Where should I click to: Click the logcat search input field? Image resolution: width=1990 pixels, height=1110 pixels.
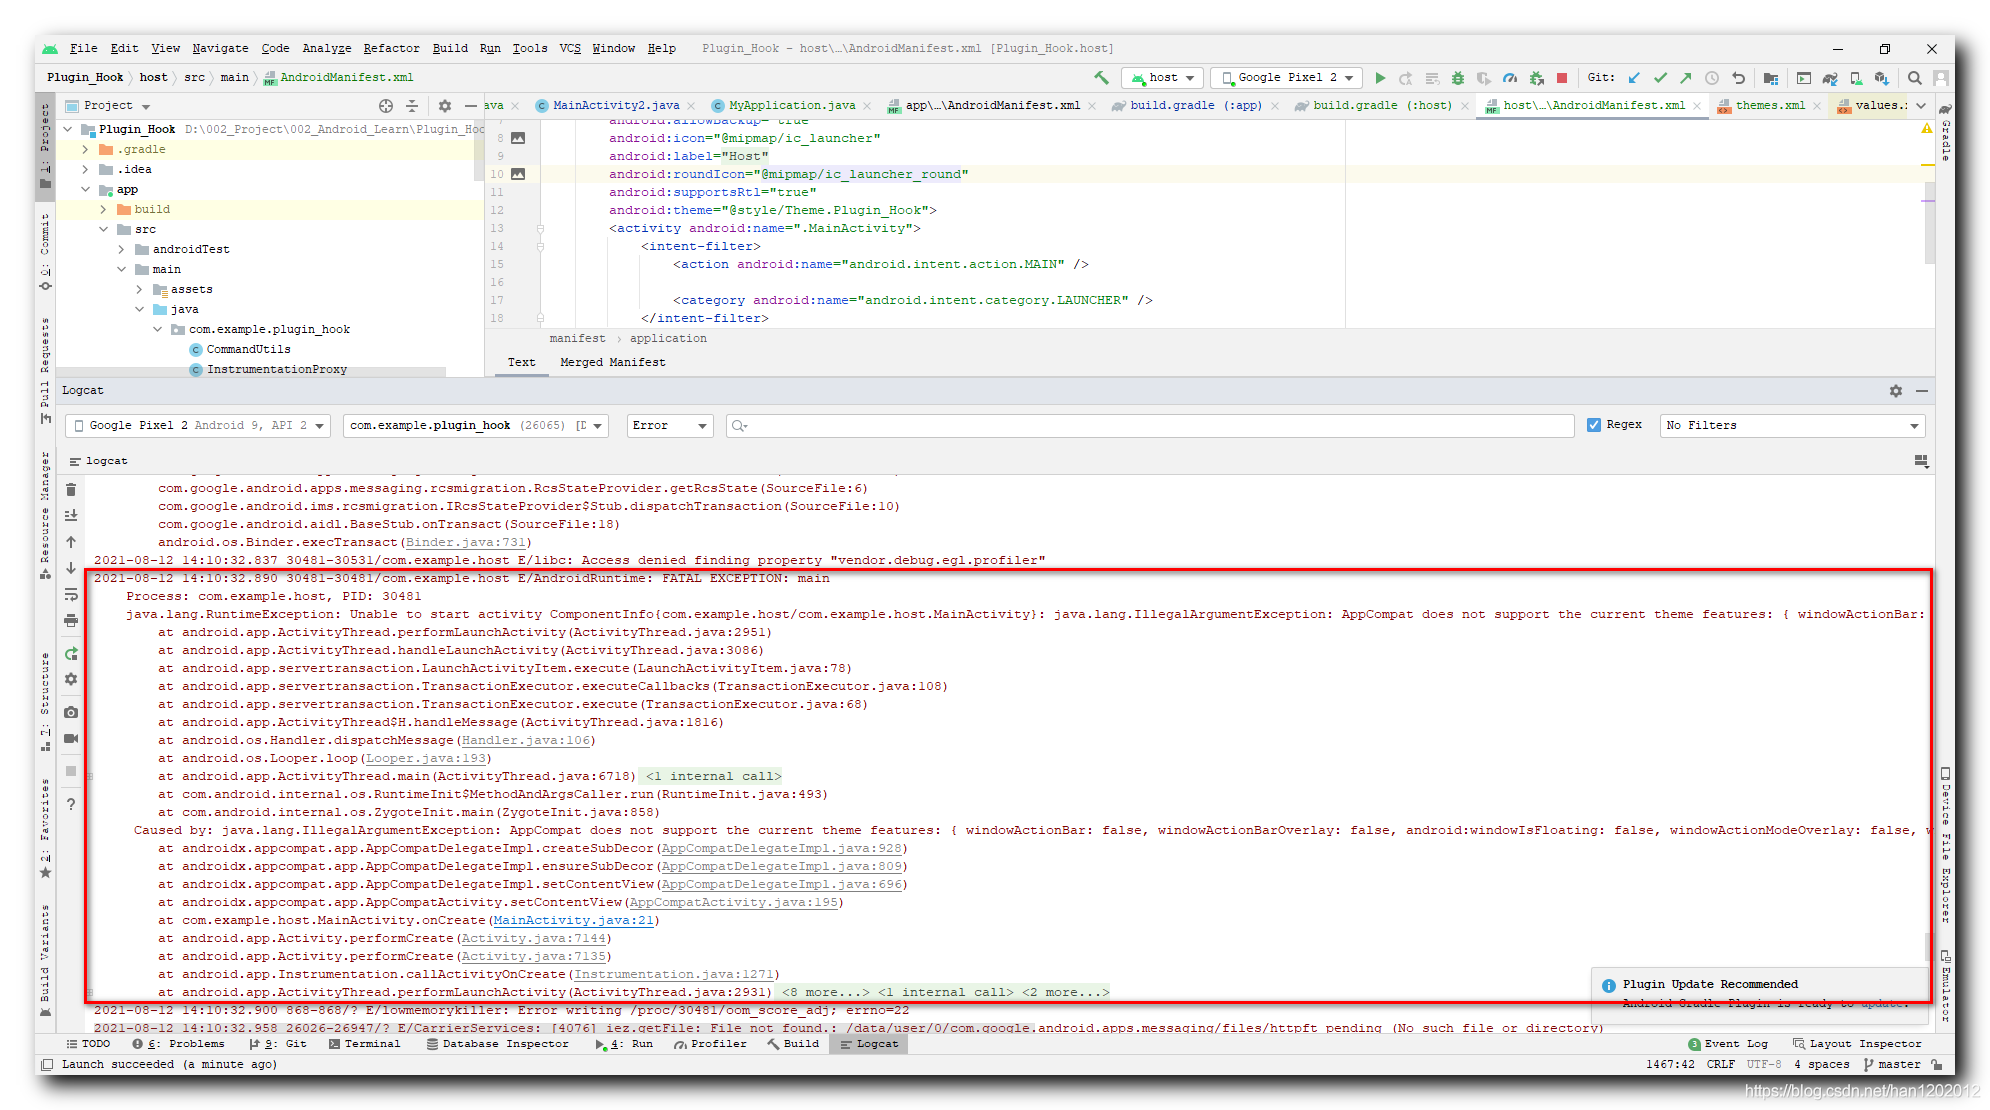[1150, 426]
